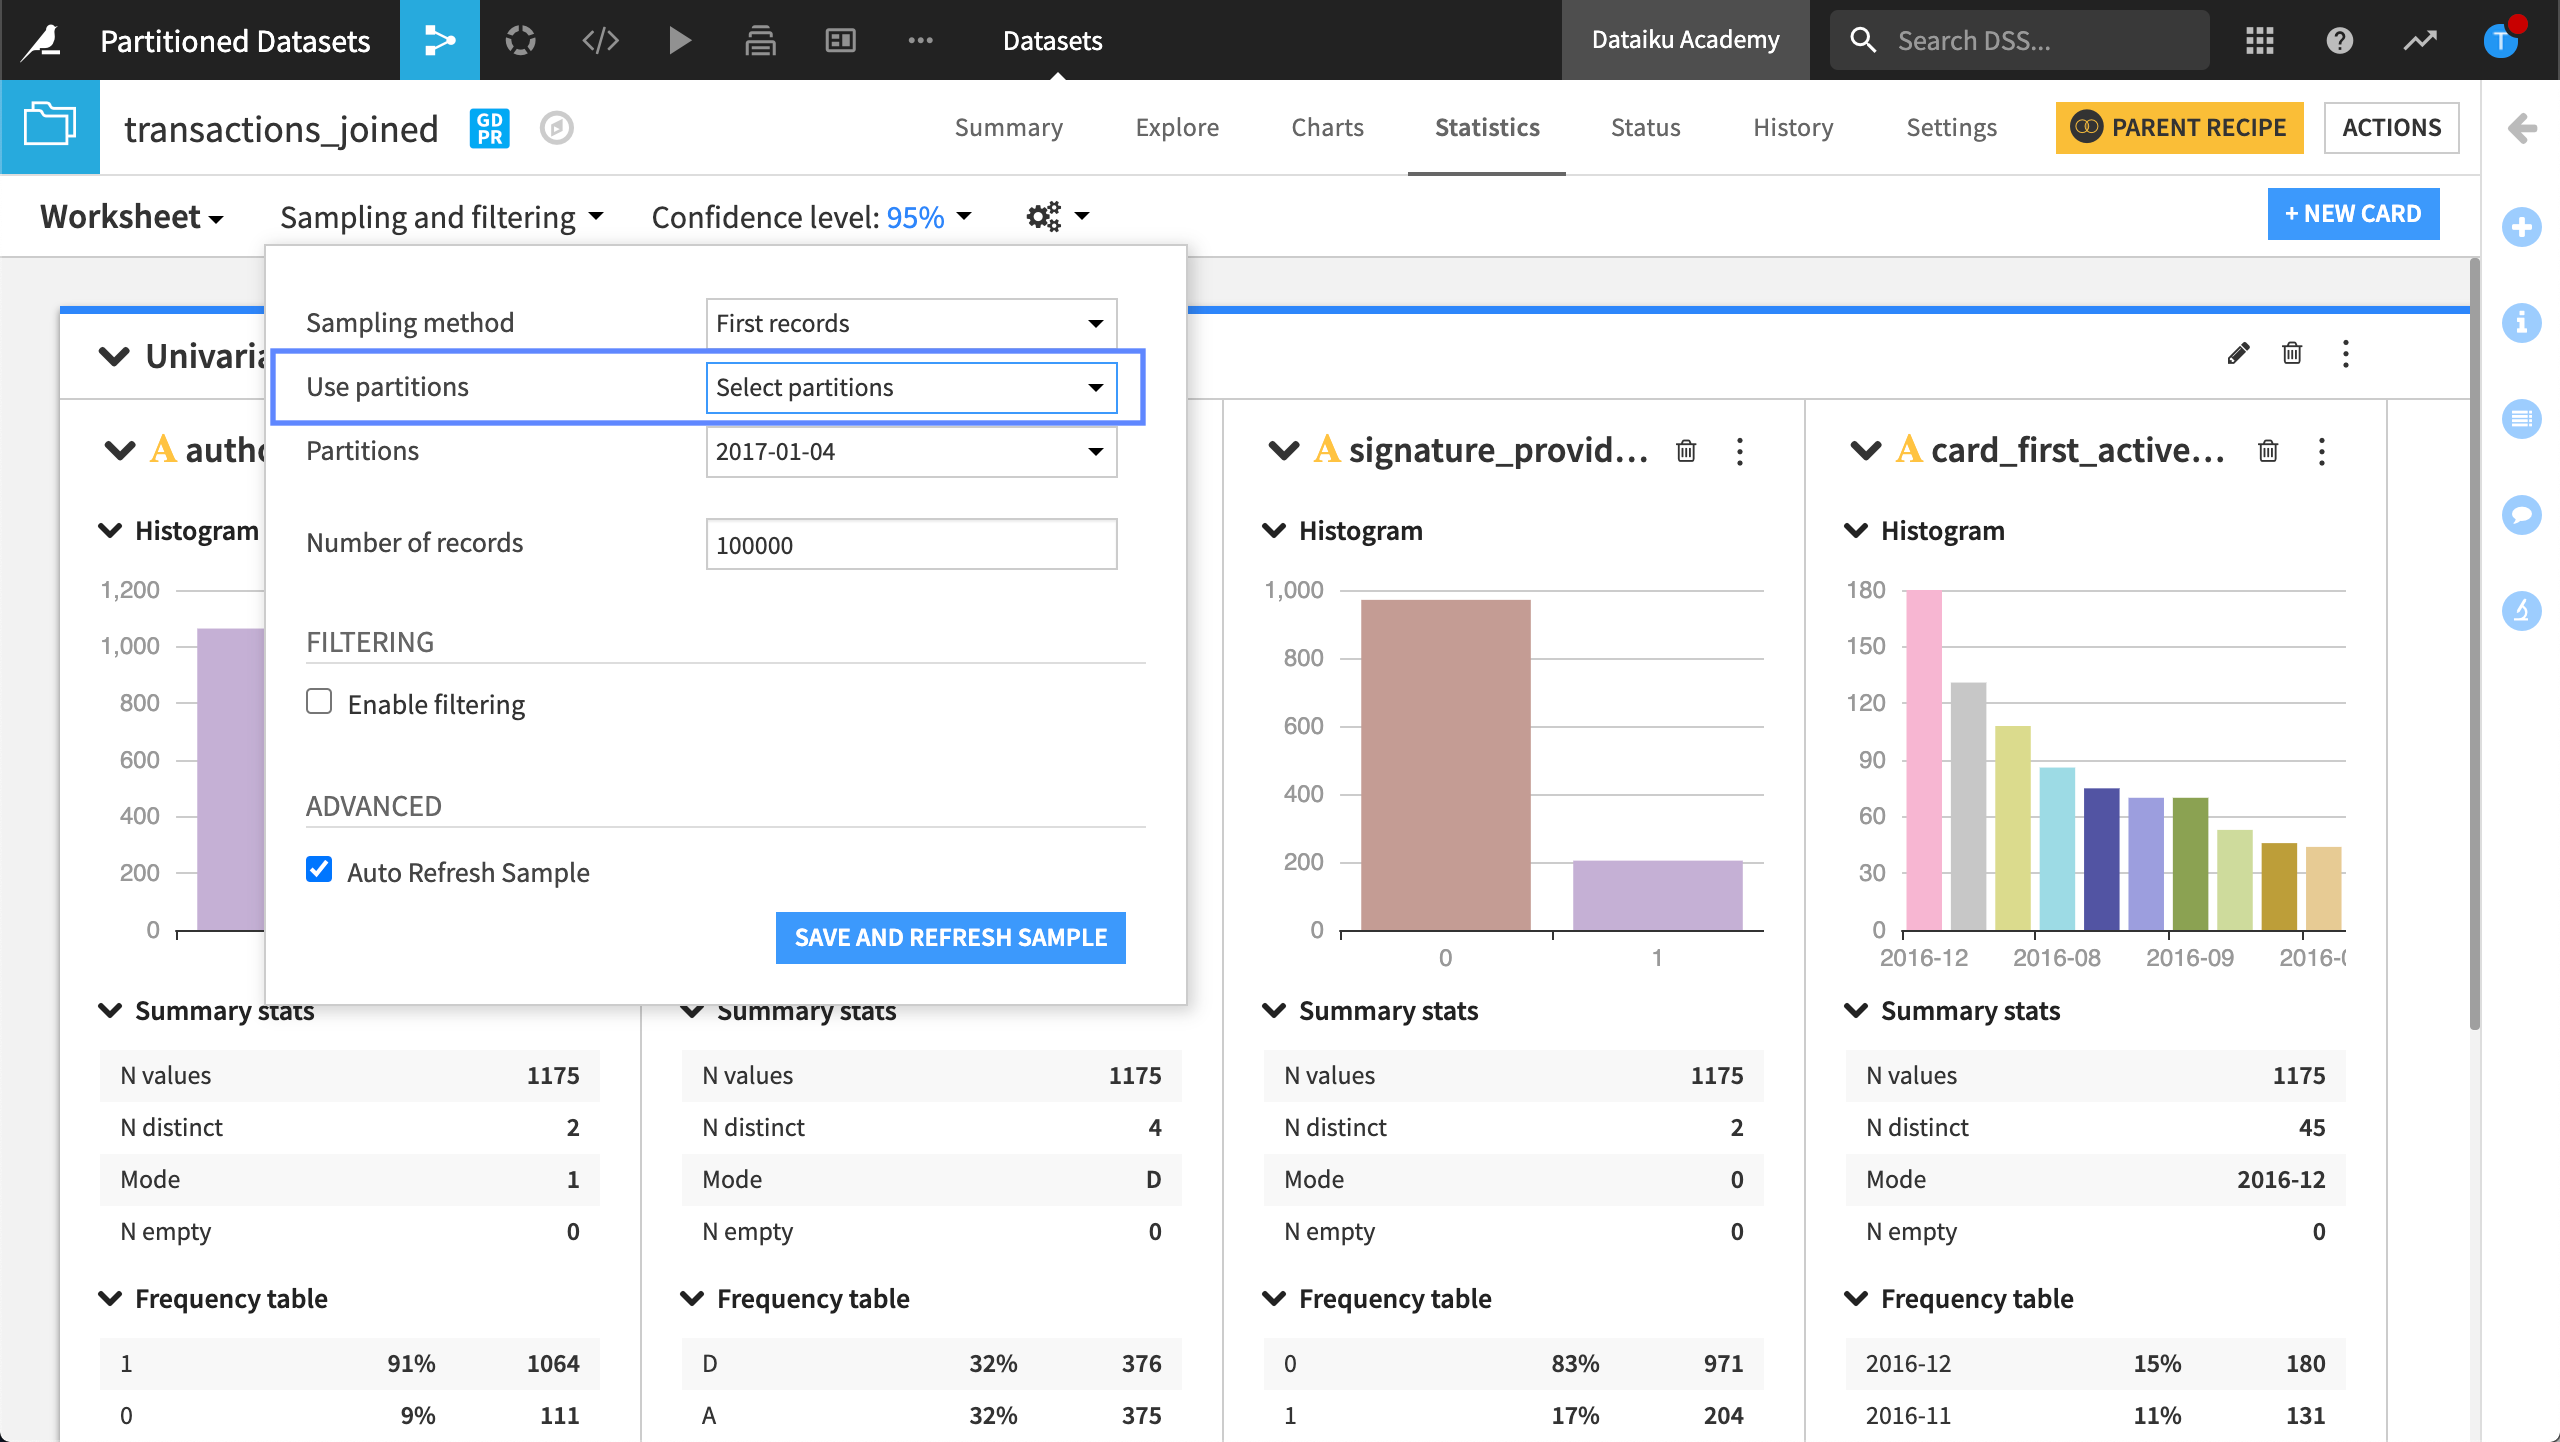Open the Sampling method dropdown
This screenshot has width=2560, height=1442.
(x=910, y=323)
